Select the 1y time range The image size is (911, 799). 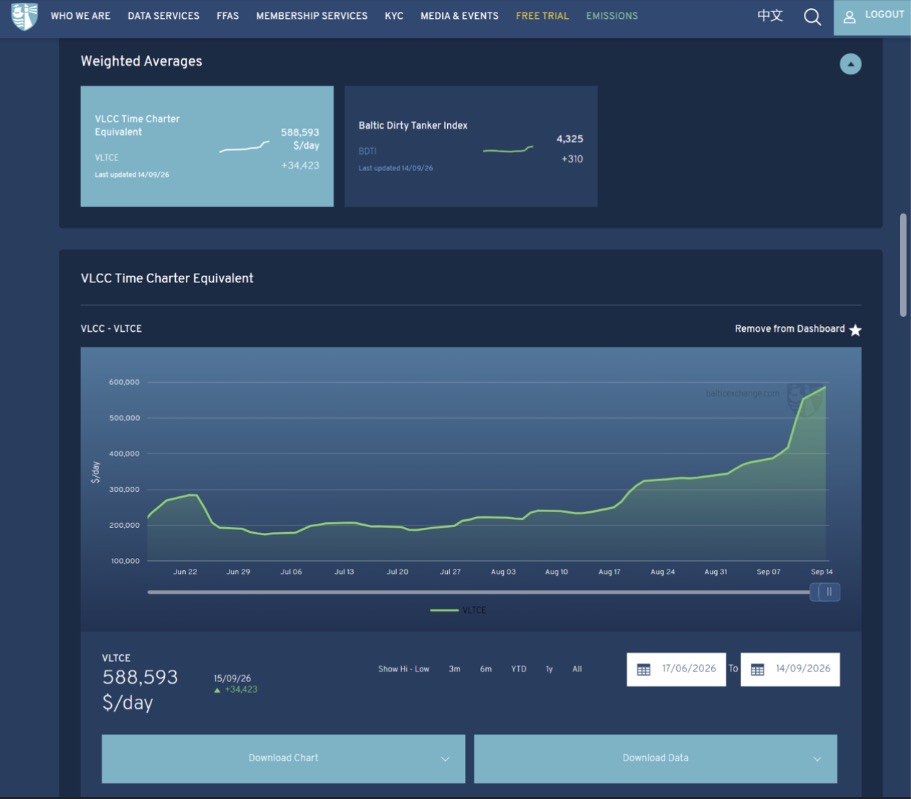coord(549,669)
